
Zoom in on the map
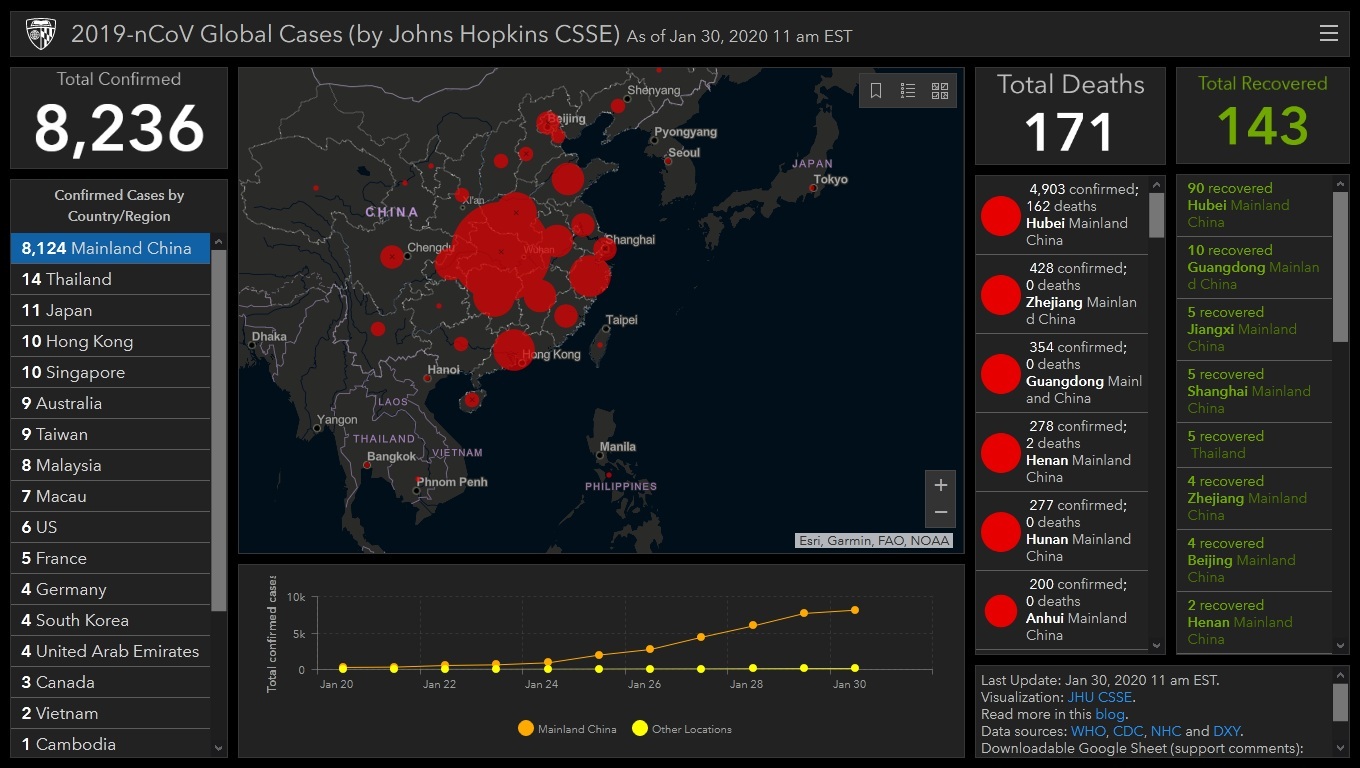click(940, 485)
